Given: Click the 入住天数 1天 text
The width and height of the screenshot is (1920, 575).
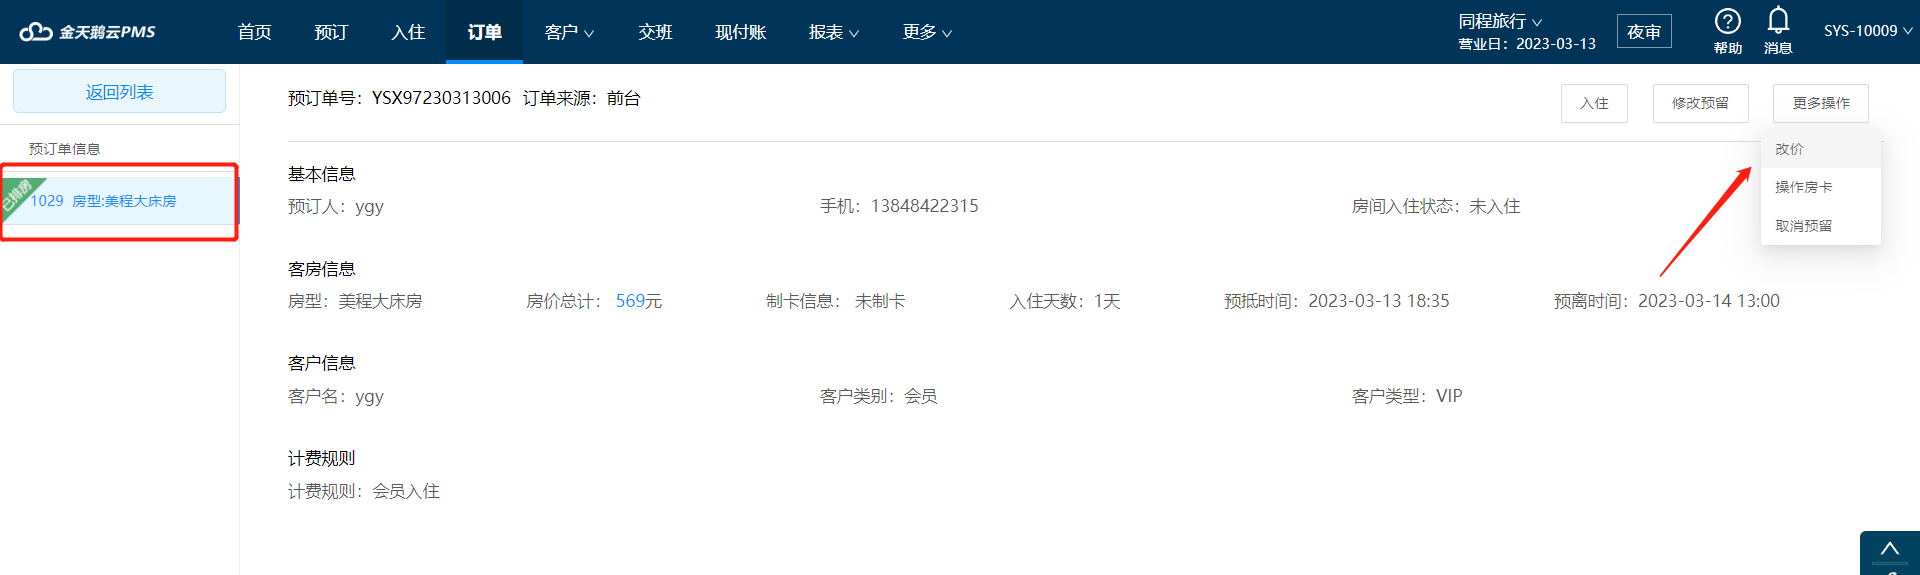Looking at the screenshot, I should click(x=1065, y=301).
